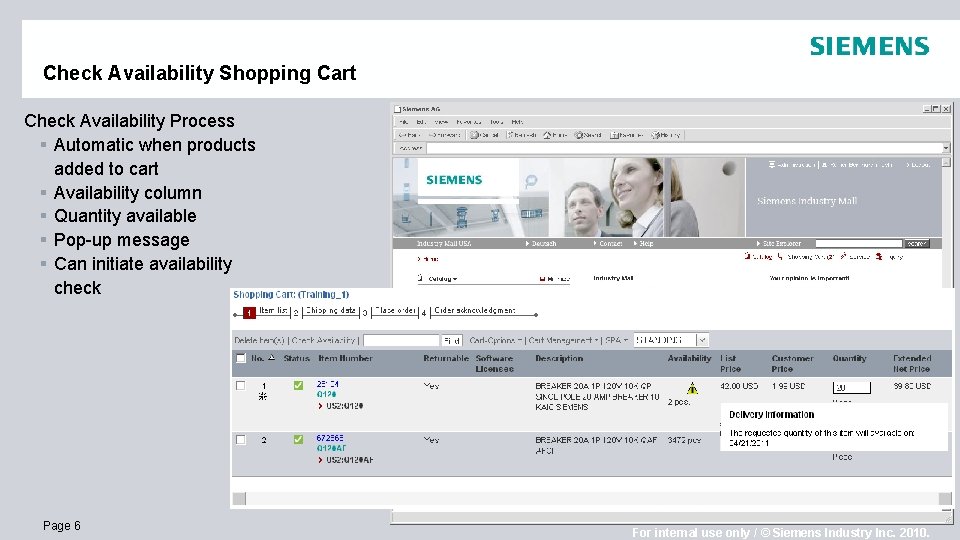Open the STANDARD dropdown next to SPA
The height and width of the screenshot is (540, 960).
(702, 340)
